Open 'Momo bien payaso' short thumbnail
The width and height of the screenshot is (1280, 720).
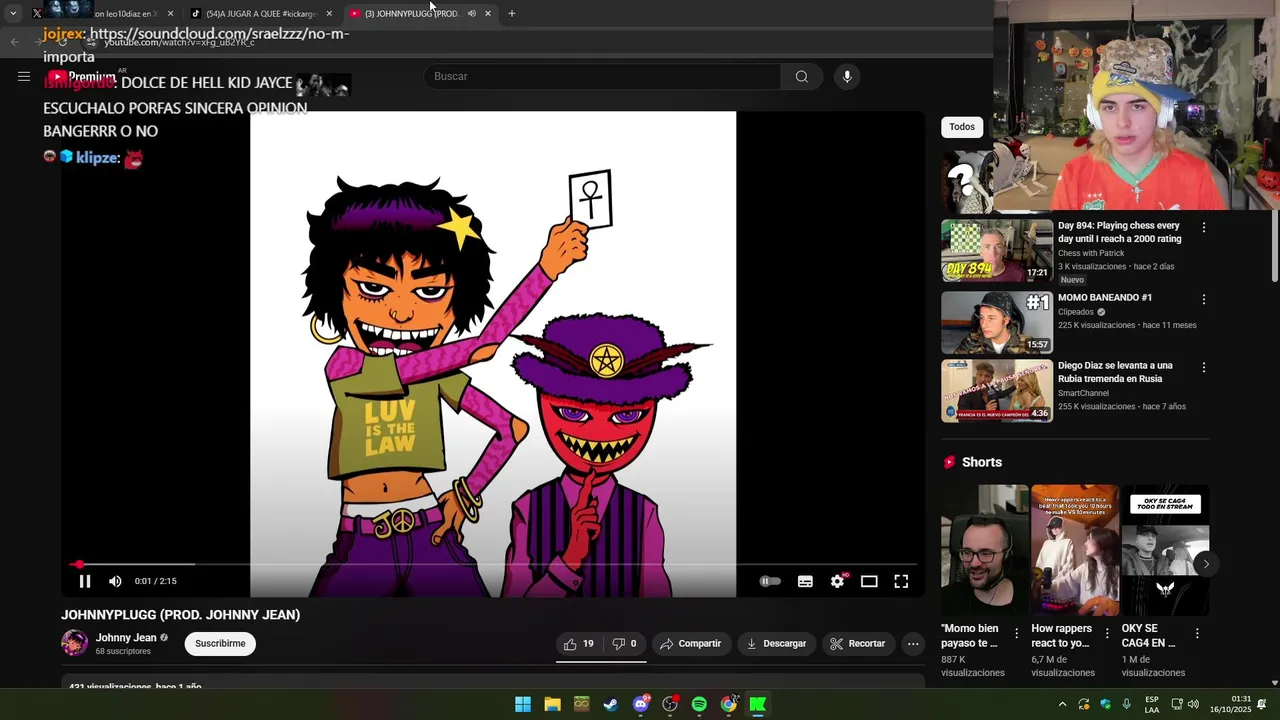(985, 549)
